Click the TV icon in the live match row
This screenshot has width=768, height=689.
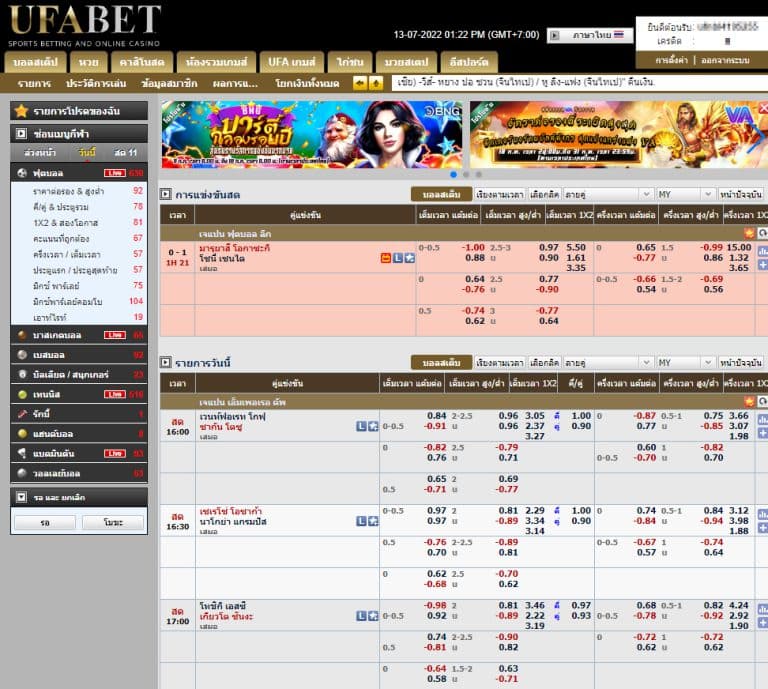click(385, 257)
